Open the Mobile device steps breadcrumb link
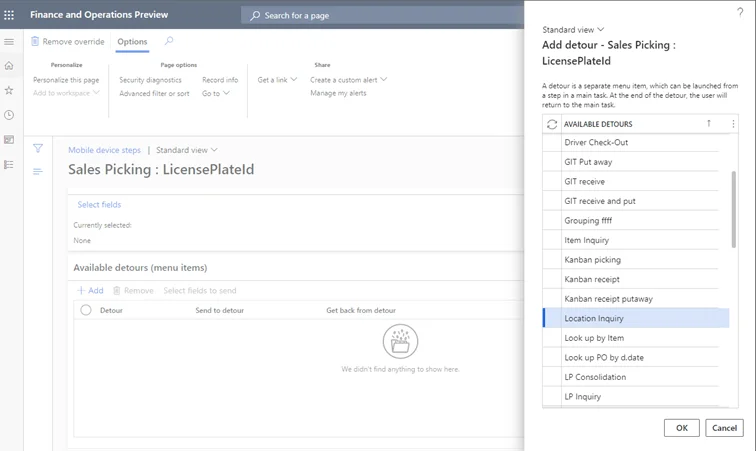The image size is (756, 451). pyautogui.click(x=104, y=150)
